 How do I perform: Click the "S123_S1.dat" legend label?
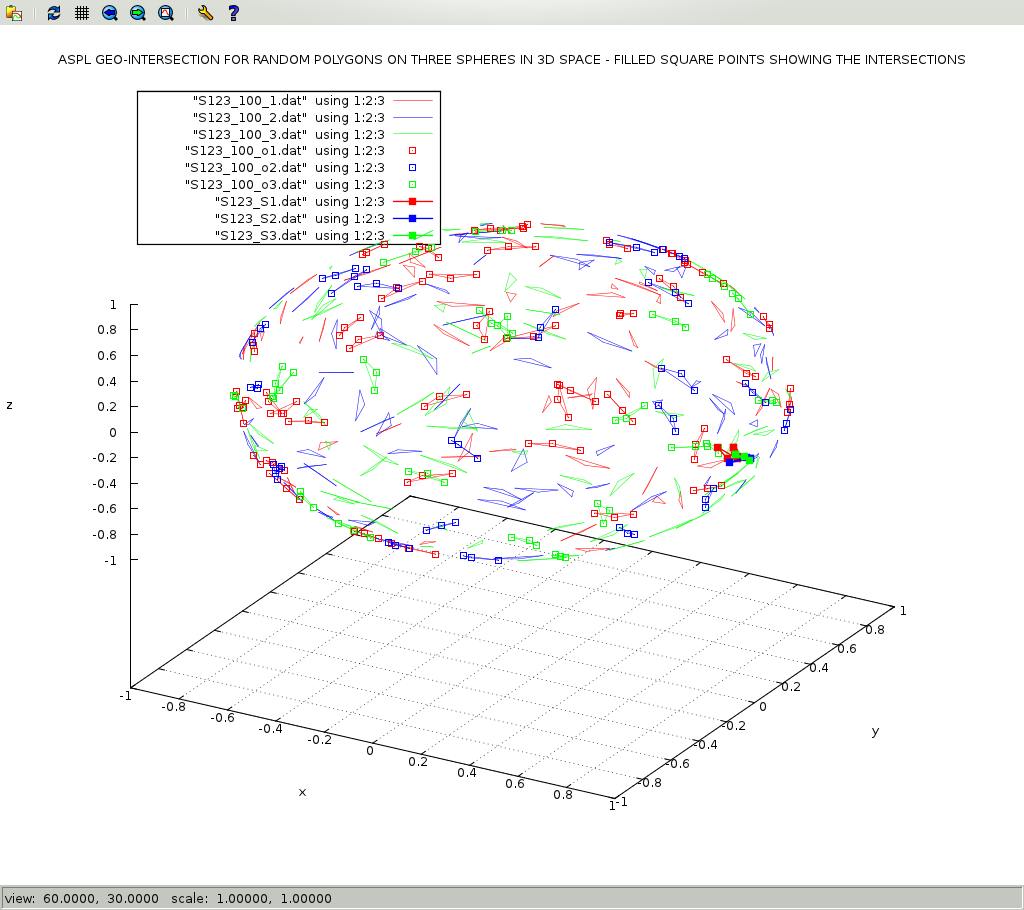click(x=298, y=202)
